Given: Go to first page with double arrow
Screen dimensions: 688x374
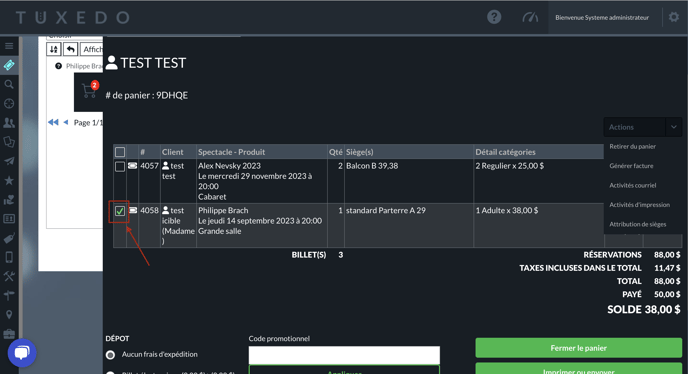Looking at the screenshot, I should (53, 122).
